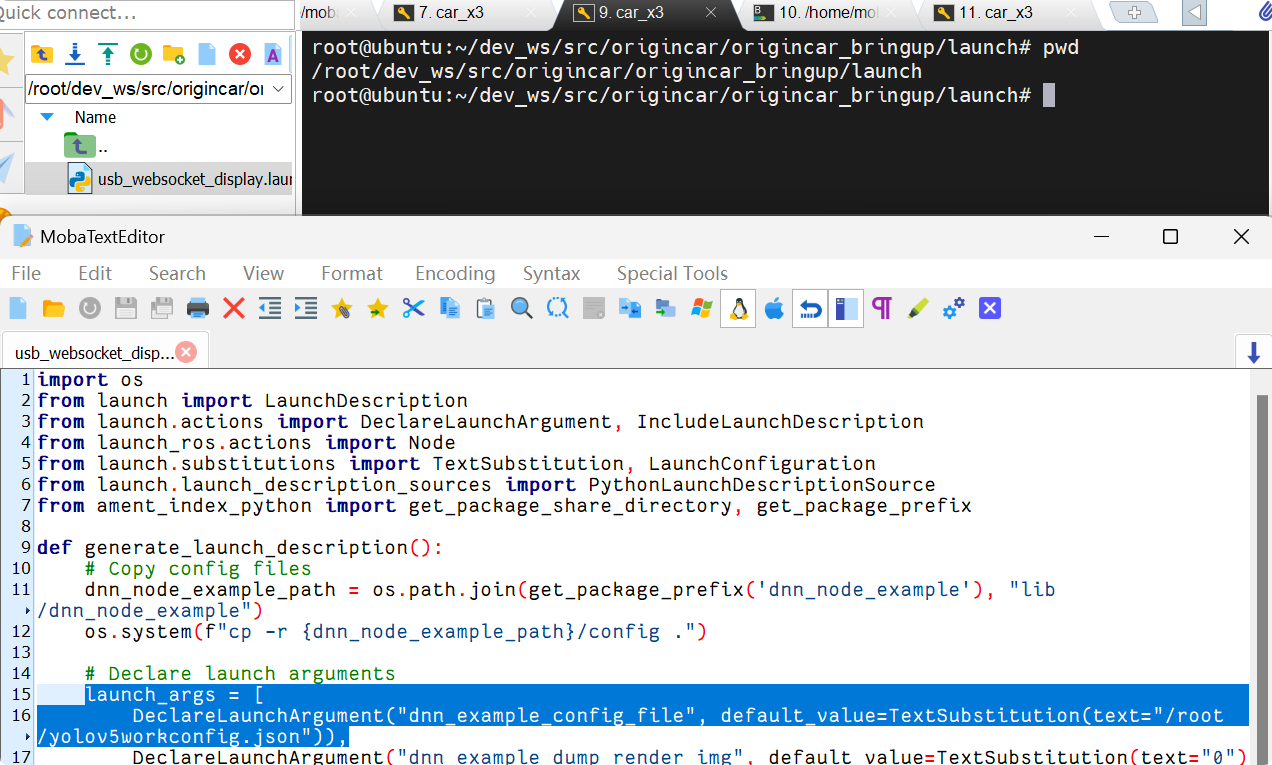
Task: Click the terminal pane at the command prompt
Action: coord(1048,95)
